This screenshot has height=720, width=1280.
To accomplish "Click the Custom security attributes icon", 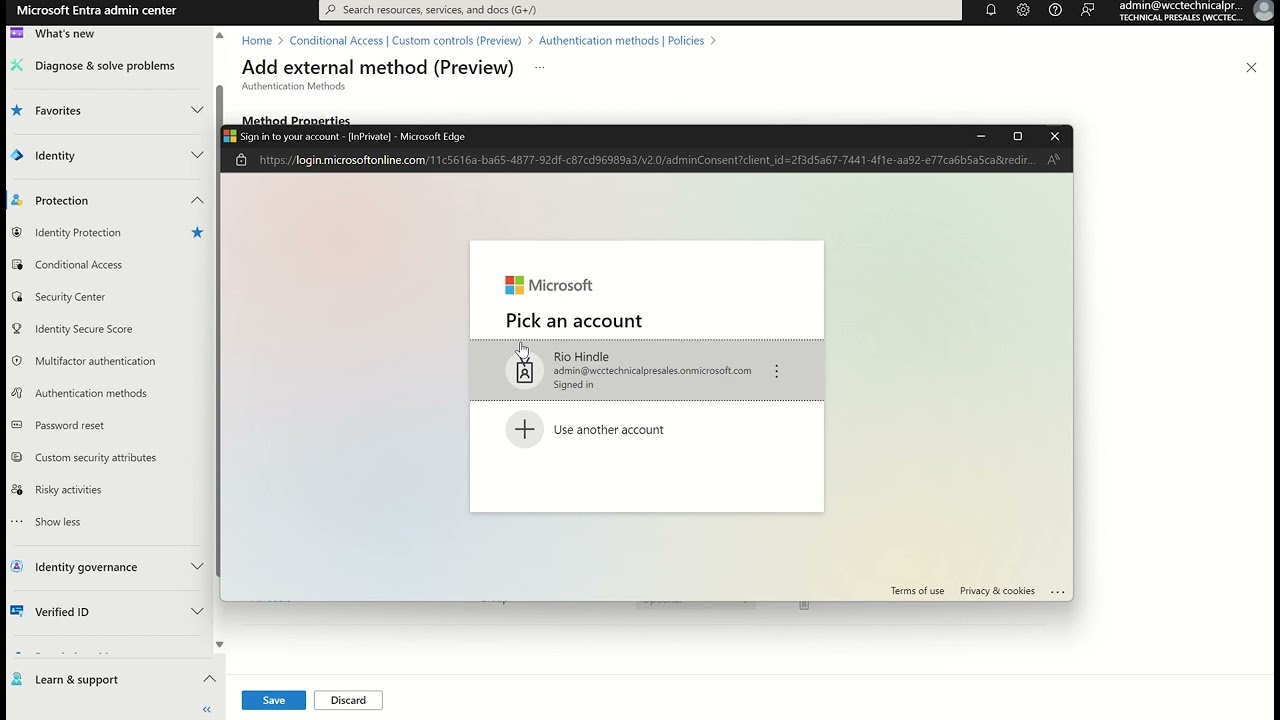I will point(16,457).
